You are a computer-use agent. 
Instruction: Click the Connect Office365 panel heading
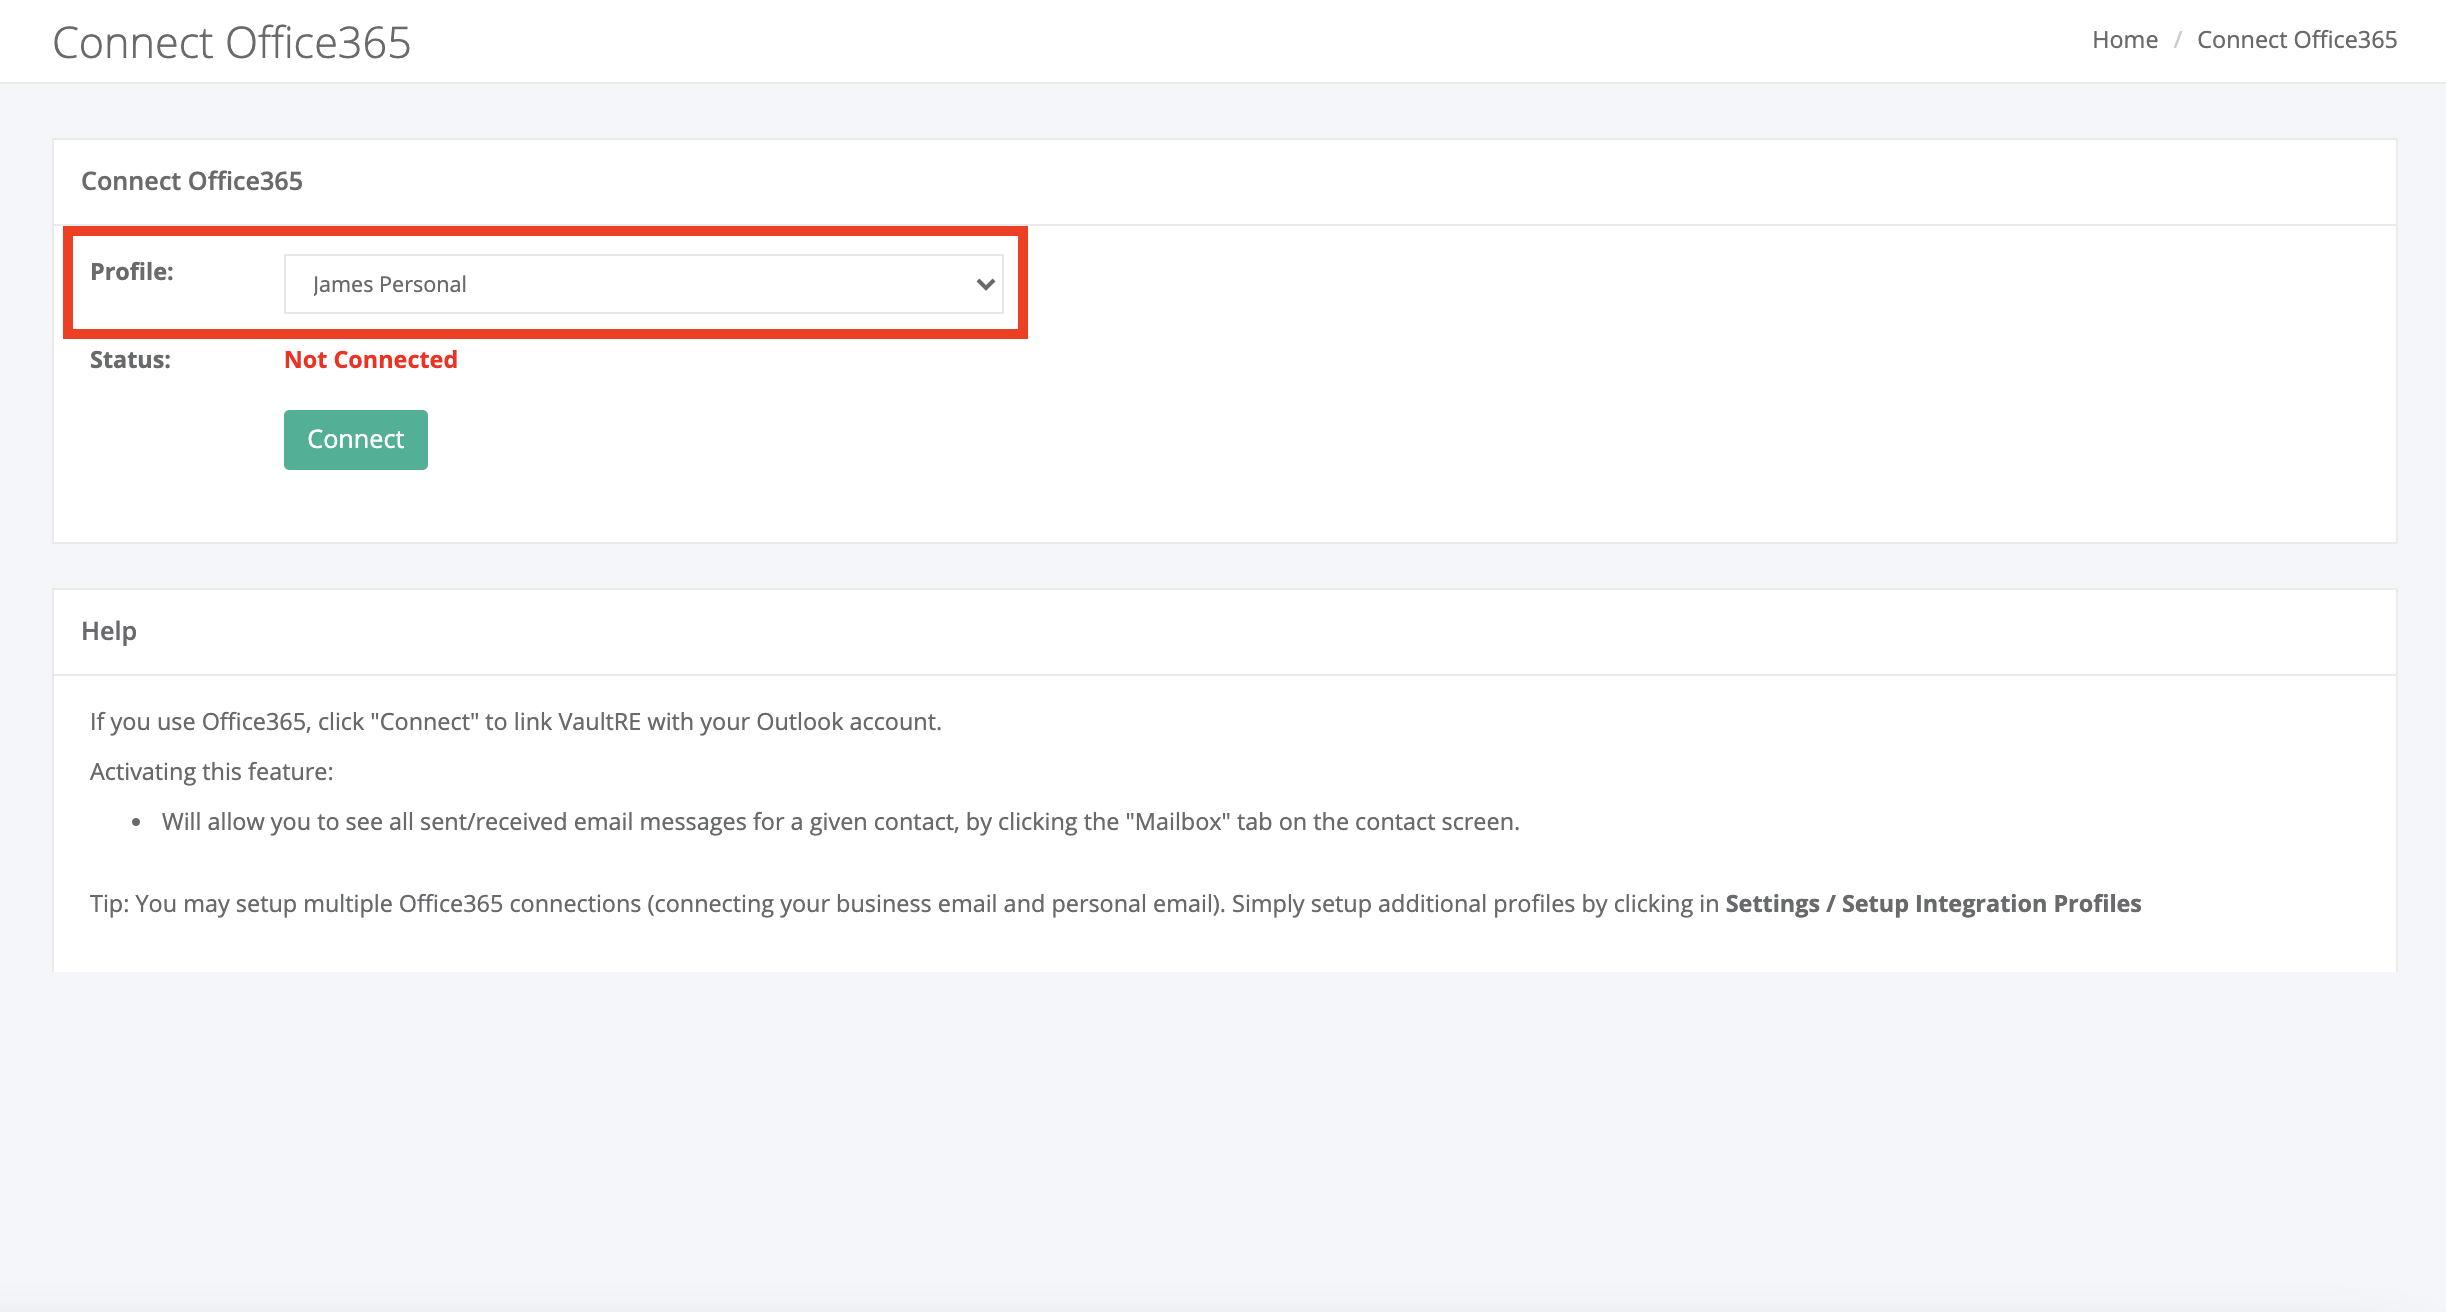click(192, 181)
